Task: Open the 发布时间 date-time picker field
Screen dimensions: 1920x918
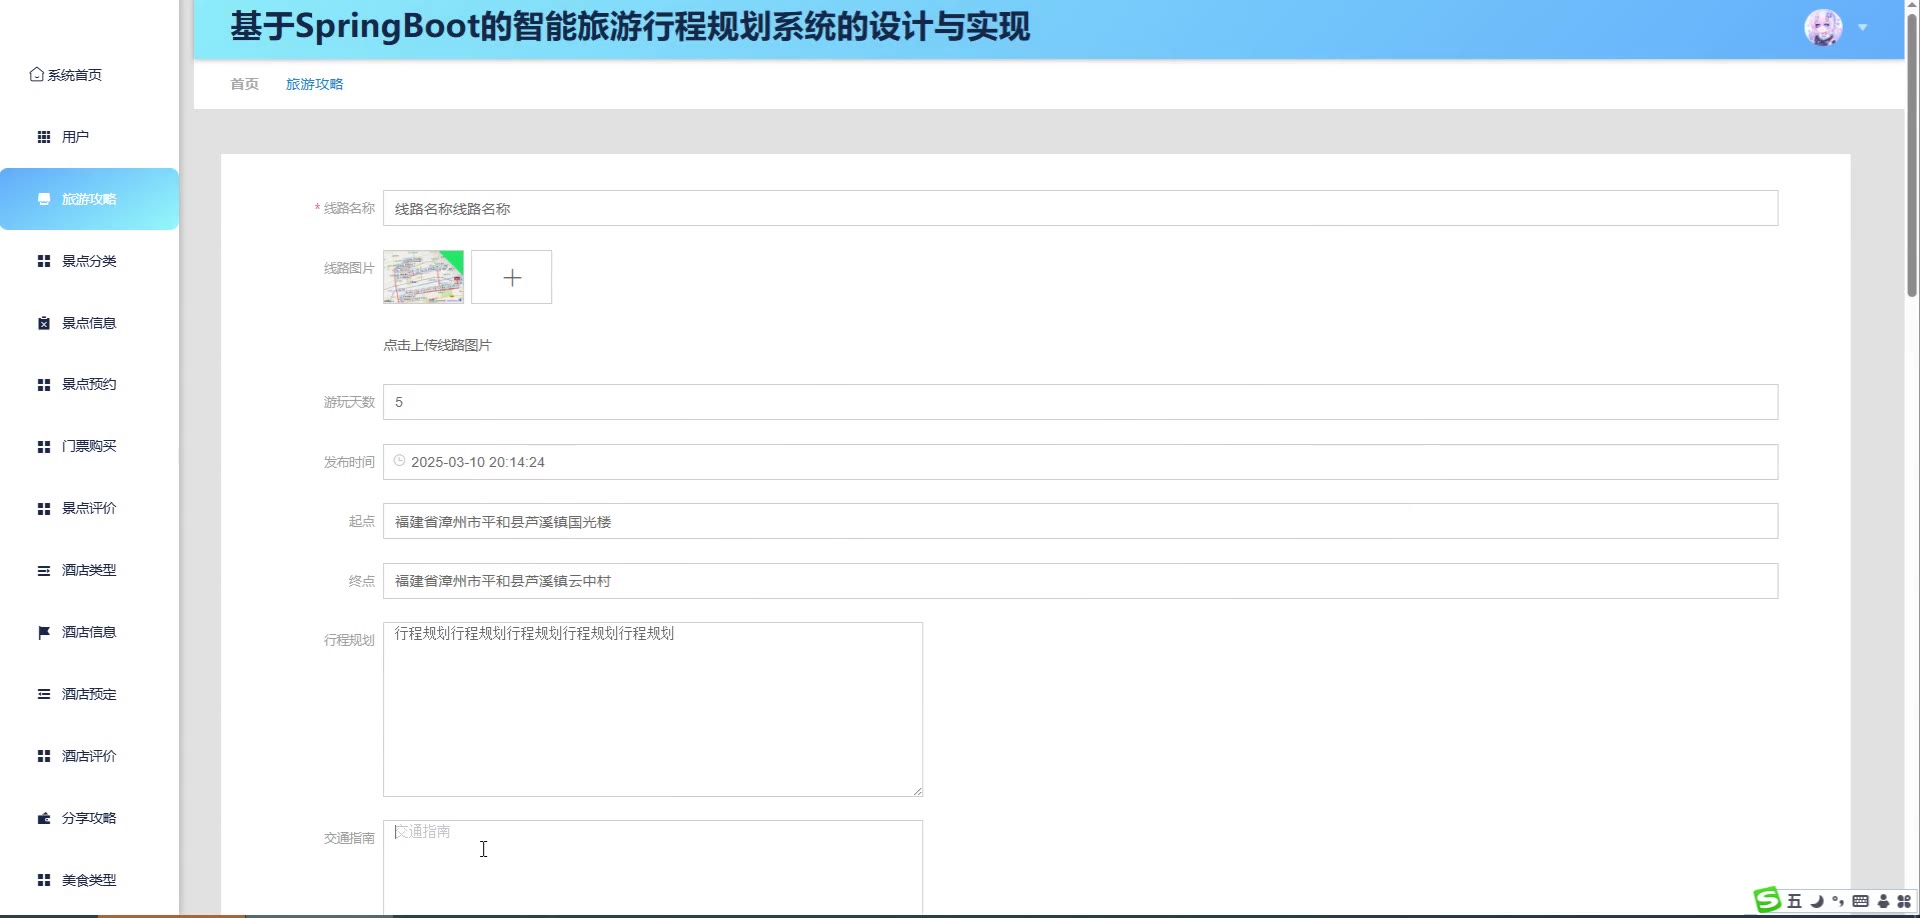Action: click(1080, 462)
